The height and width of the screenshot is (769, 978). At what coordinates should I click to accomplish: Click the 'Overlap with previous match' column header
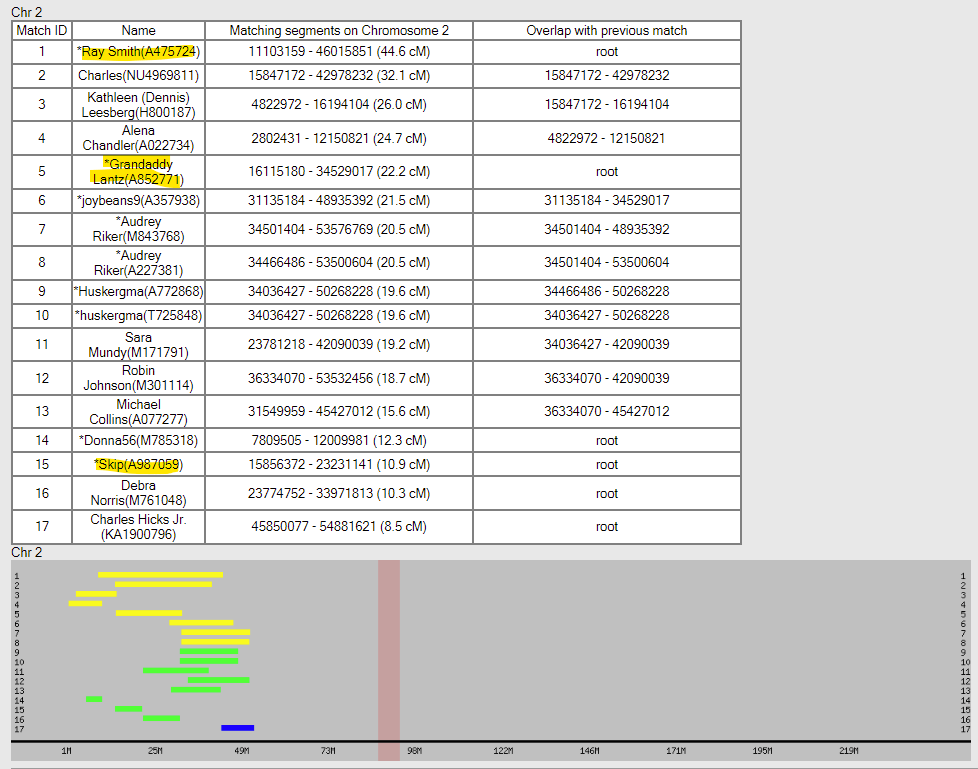pos(607,31)
